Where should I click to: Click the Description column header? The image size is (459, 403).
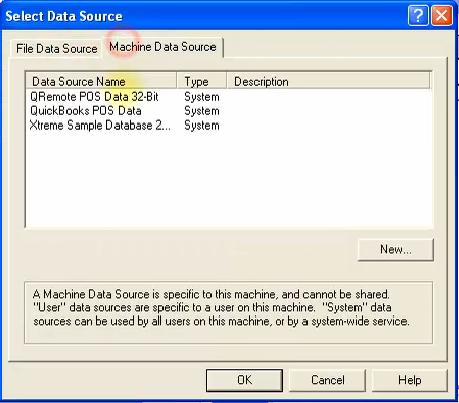pos(328,81)
